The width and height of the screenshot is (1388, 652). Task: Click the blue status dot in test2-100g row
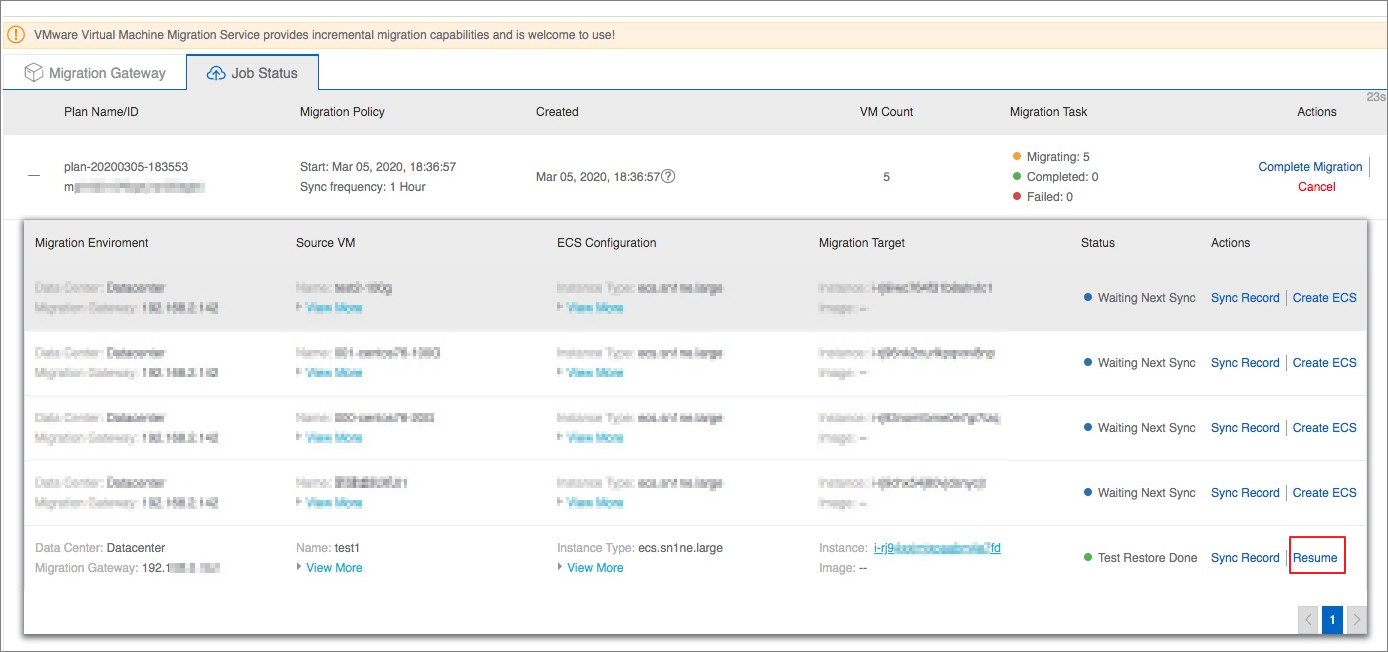(x=1088, y=298)
